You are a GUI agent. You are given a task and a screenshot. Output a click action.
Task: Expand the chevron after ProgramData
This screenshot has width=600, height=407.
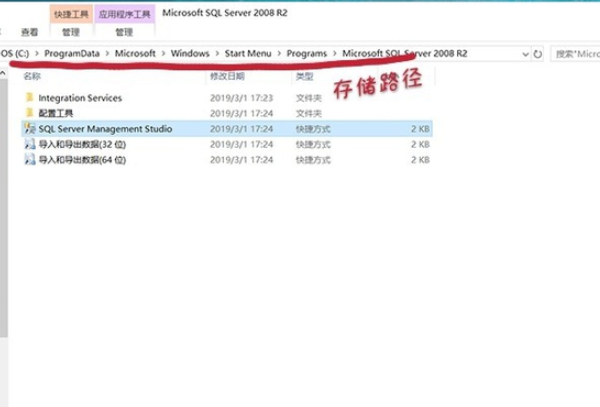[x=107, y=54]
